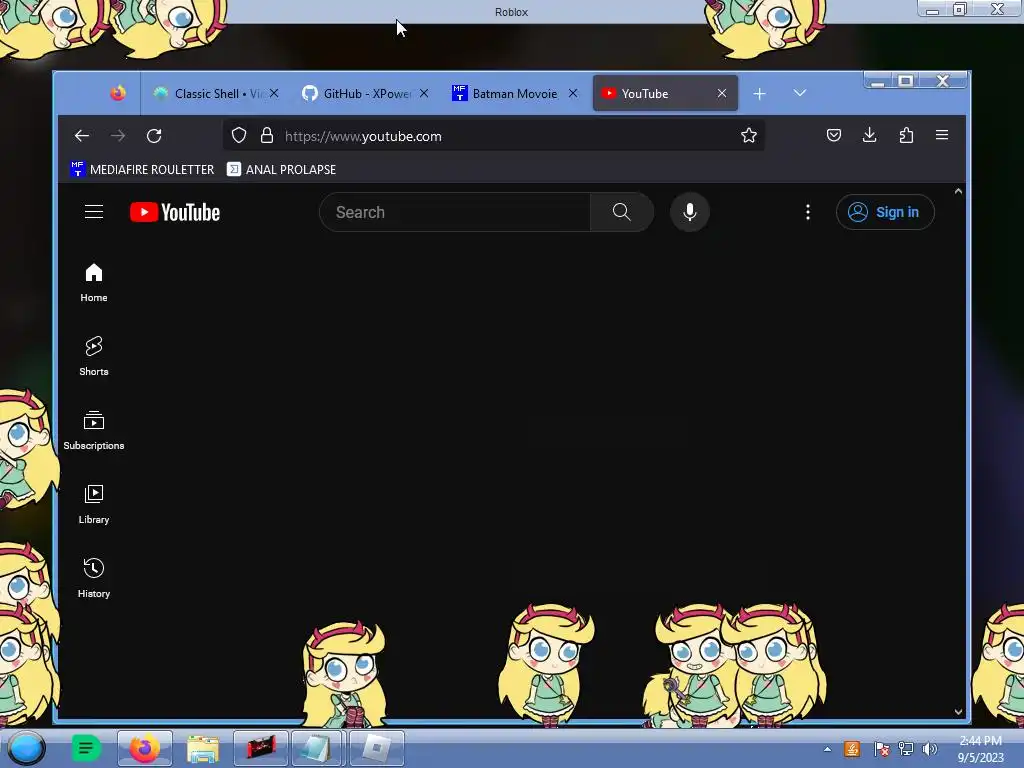The image size is (1024, 768).
Task: Open Roblox taskbar button
Action: point(376,748)
